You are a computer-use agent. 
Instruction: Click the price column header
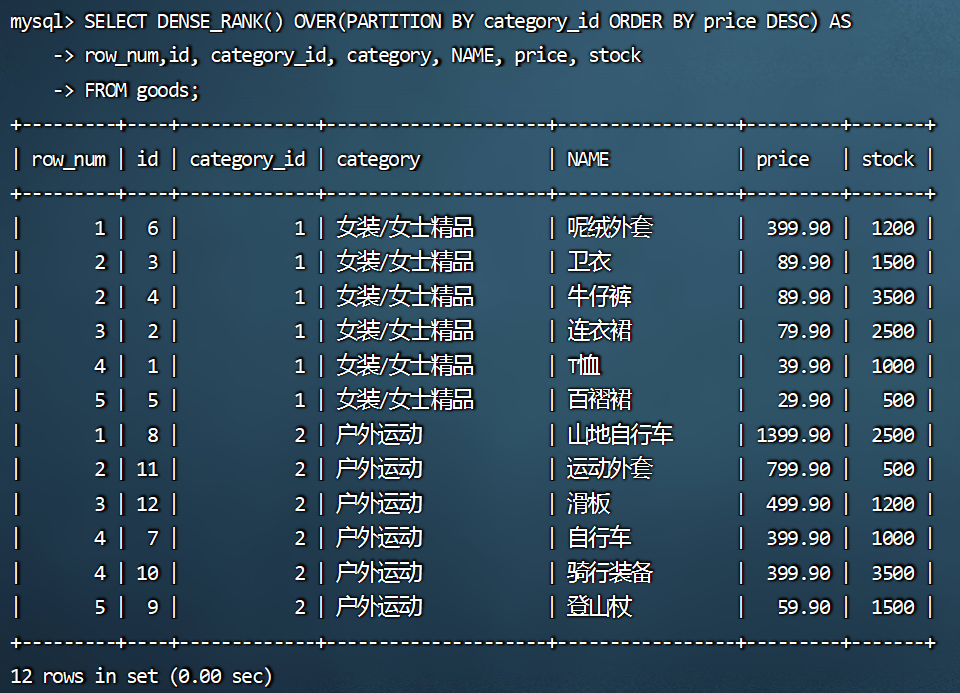(782, 159)
